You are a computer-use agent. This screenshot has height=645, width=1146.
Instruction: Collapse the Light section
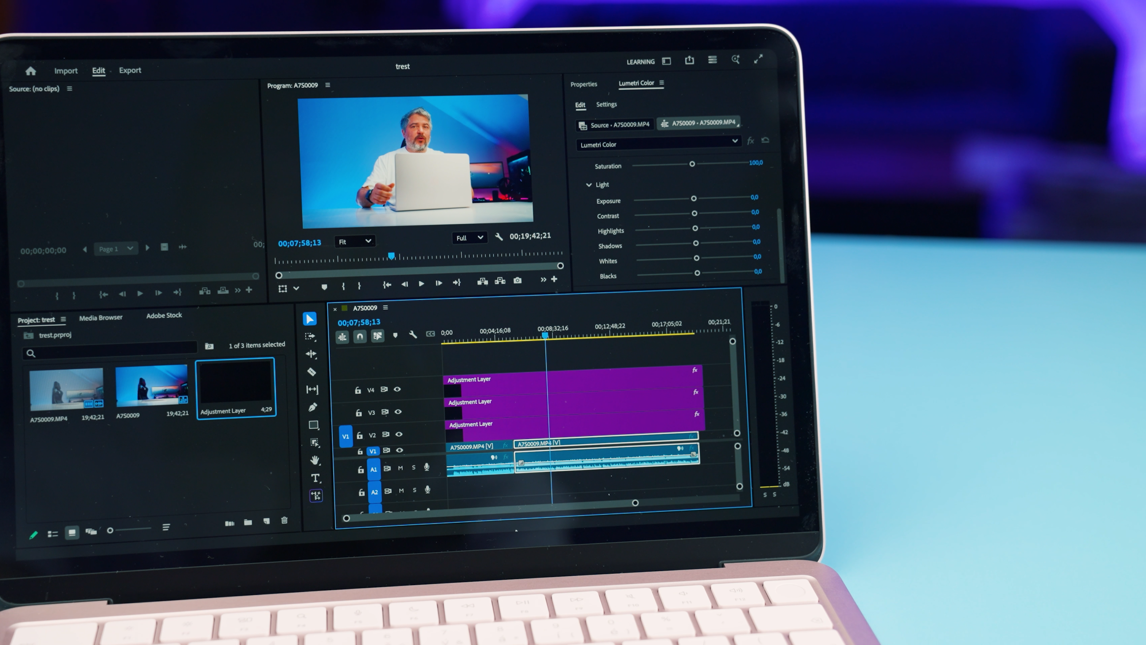pos(588,185)
